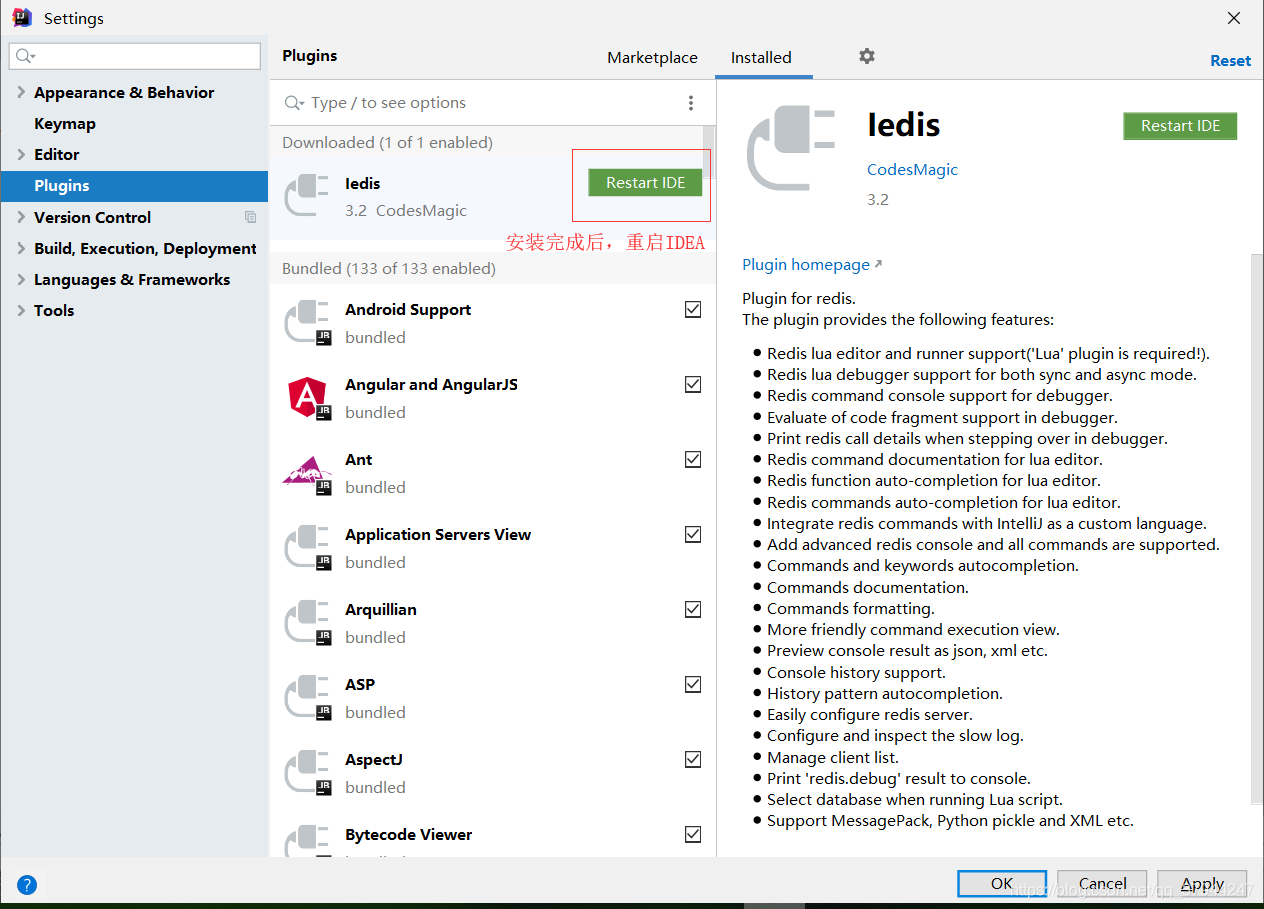This screenshot has height=909, width=1264.
Task: Uncheck the ASP plugin checkbox
Action: pos(693,684)
